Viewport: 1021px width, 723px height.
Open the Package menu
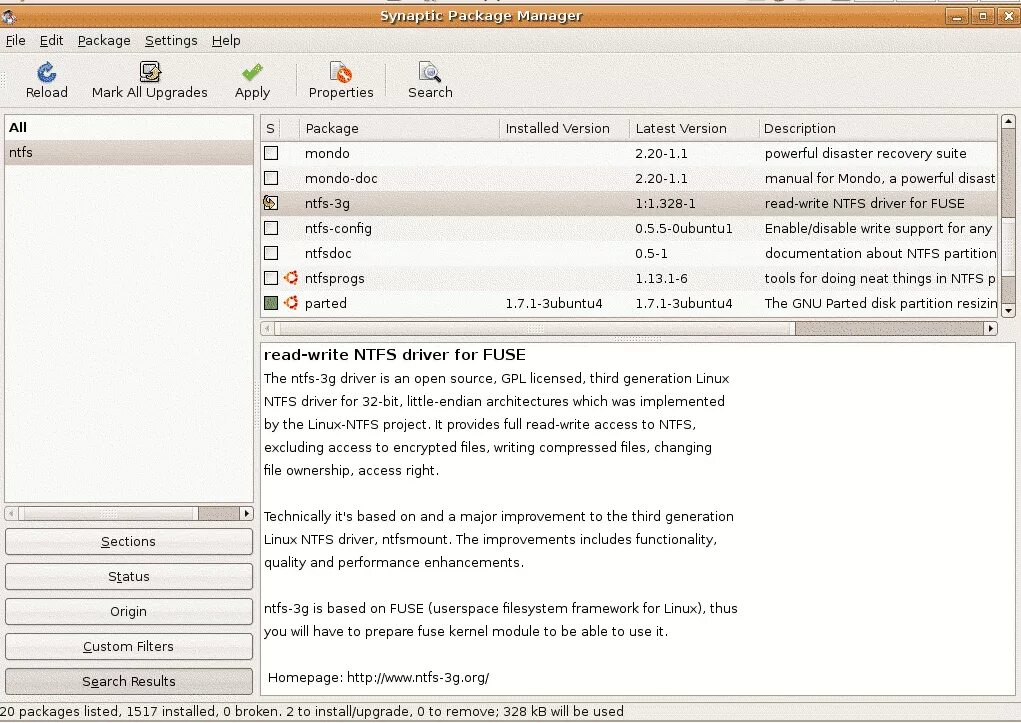point(104,40)
